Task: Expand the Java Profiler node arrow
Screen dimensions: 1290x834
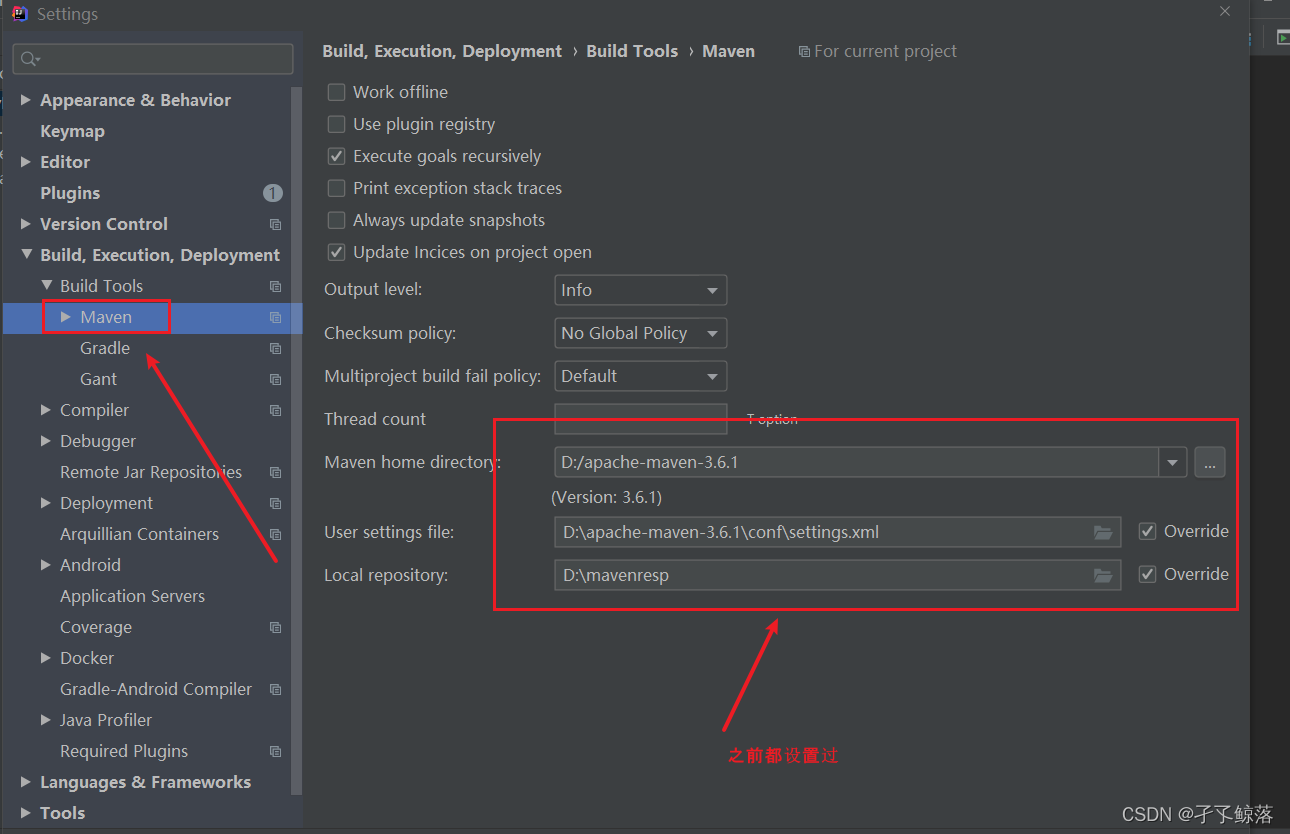Action: 46,720
